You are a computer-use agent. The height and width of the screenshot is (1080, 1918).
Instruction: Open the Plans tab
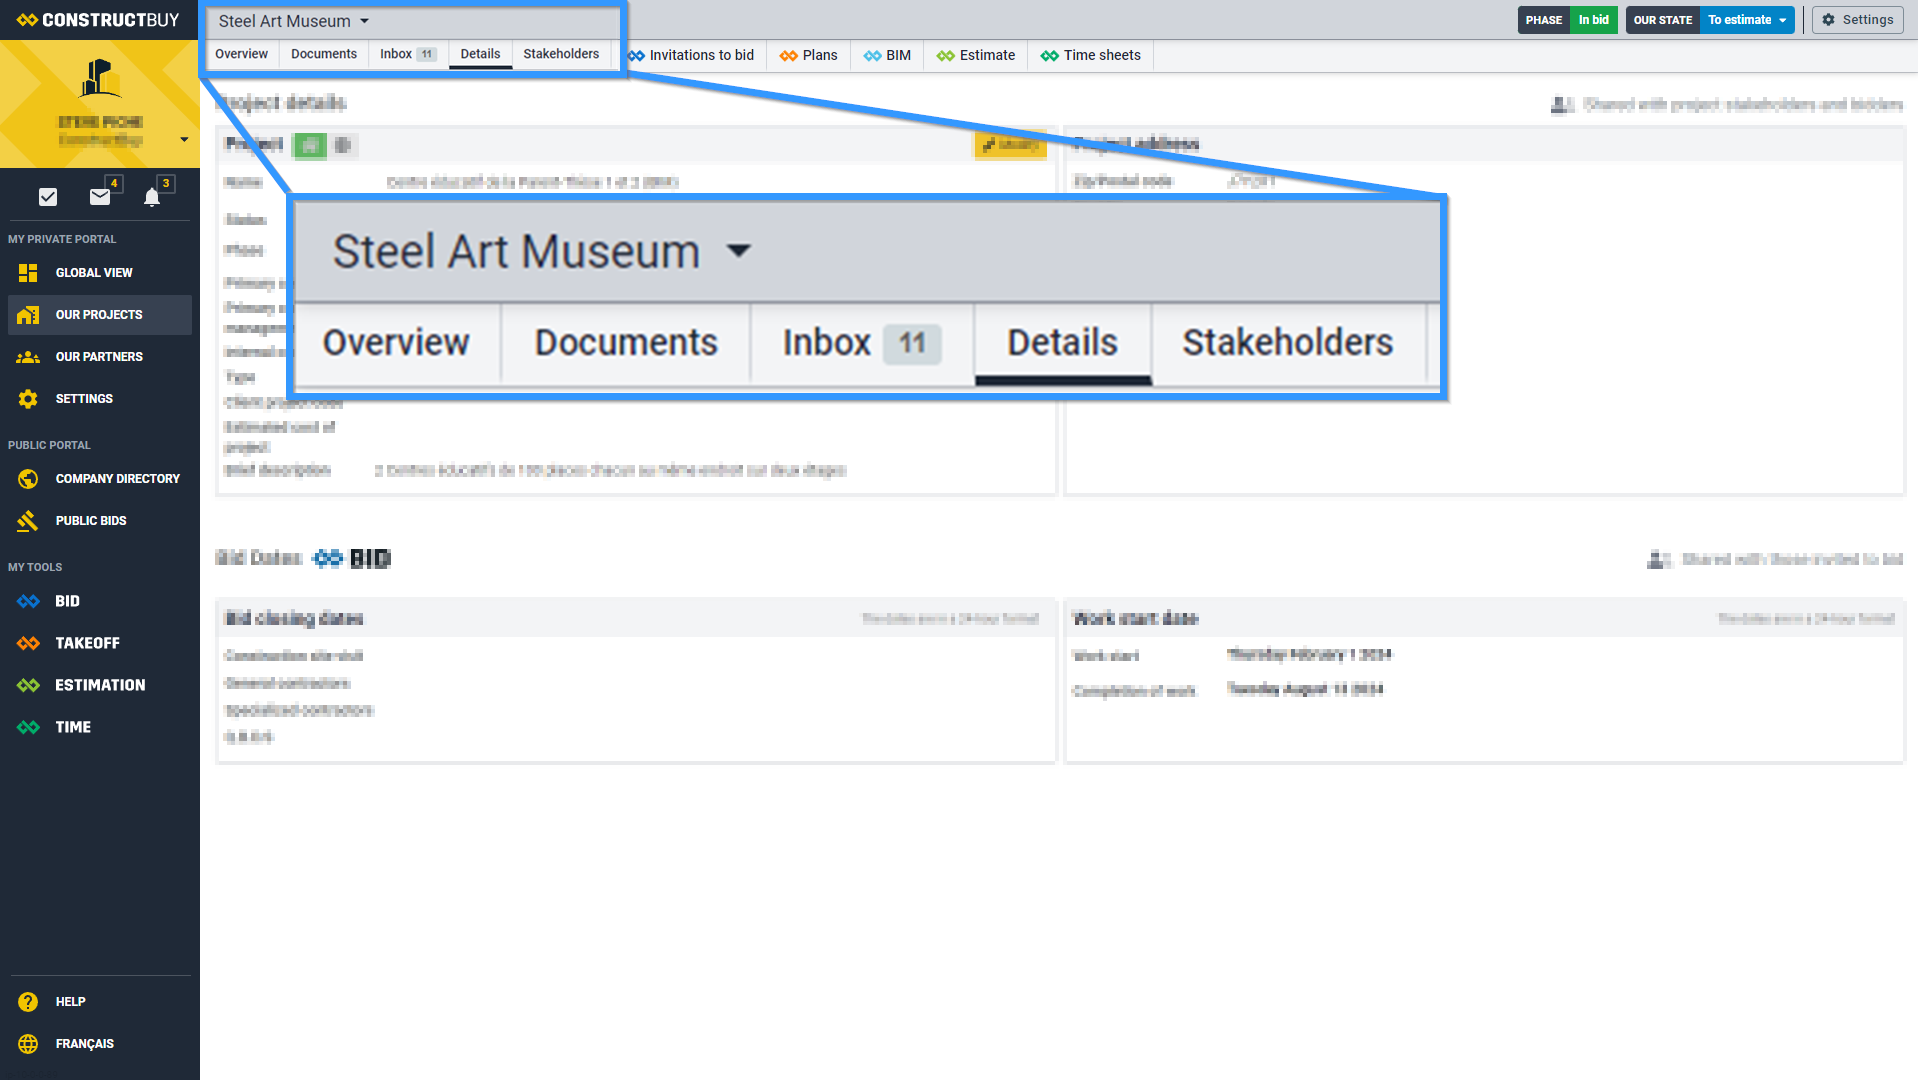click(x=809, y=55)
